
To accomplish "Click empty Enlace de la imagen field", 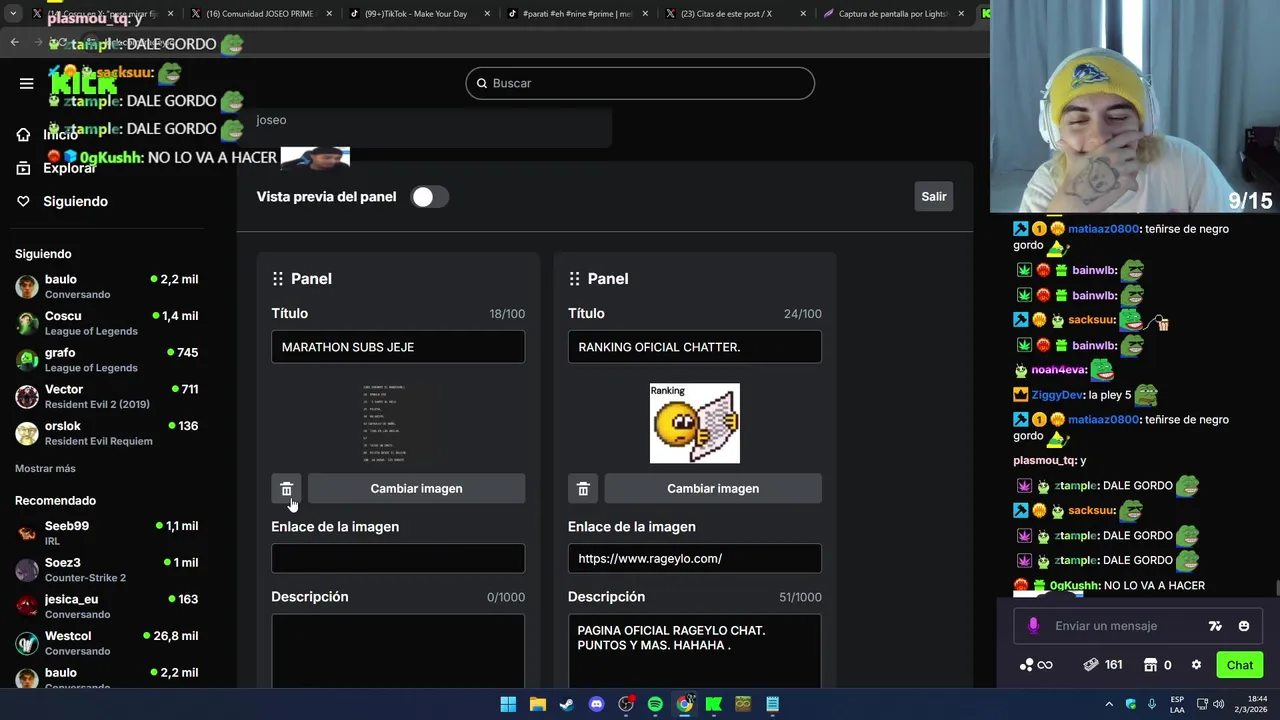I will pyautogui.click(x=398, y=558).
